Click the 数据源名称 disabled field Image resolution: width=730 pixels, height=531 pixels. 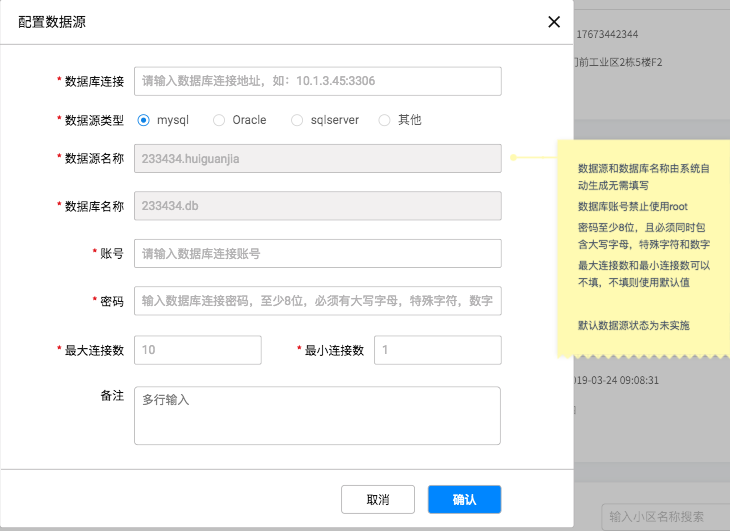pos(317,158)
